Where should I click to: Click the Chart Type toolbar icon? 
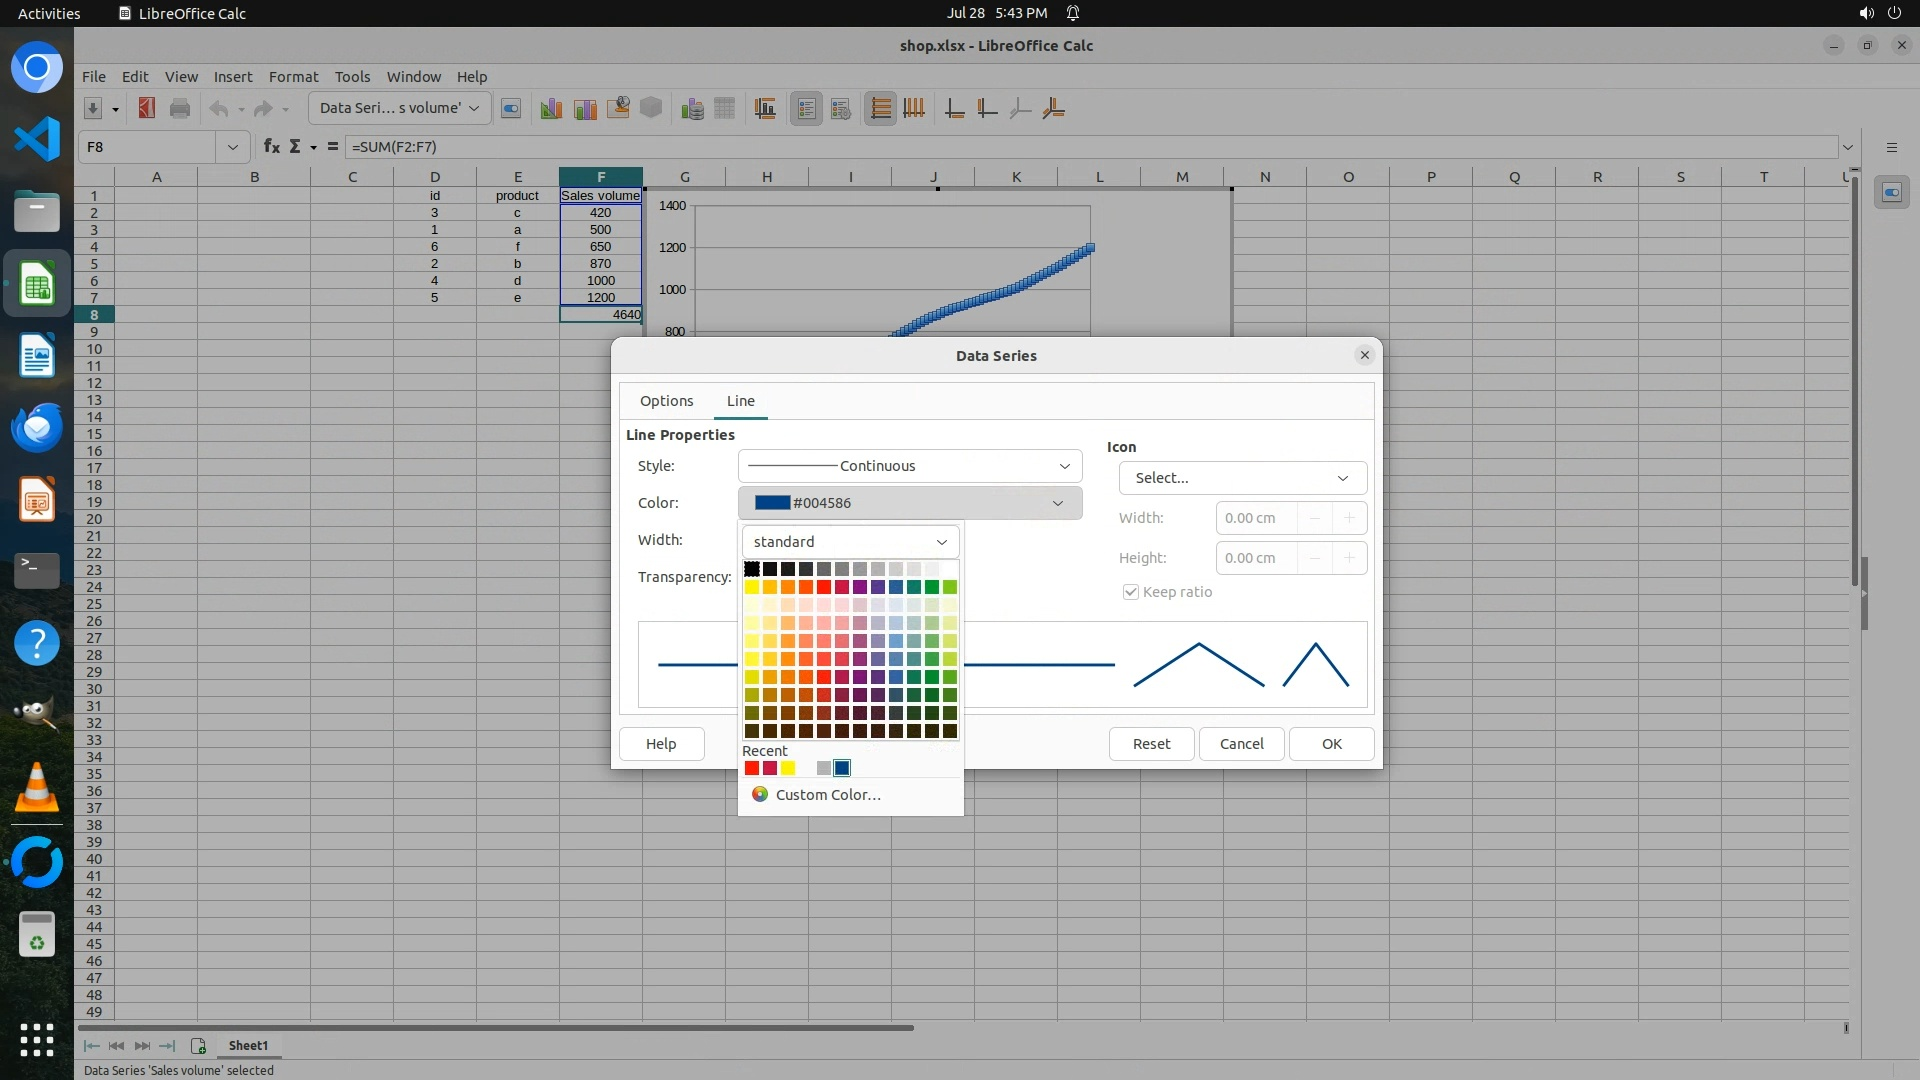551,109
